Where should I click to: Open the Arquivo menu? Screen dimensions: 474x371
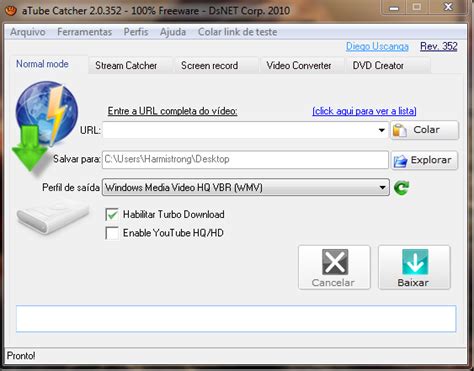pyautogui.click(x=28, y=32)
